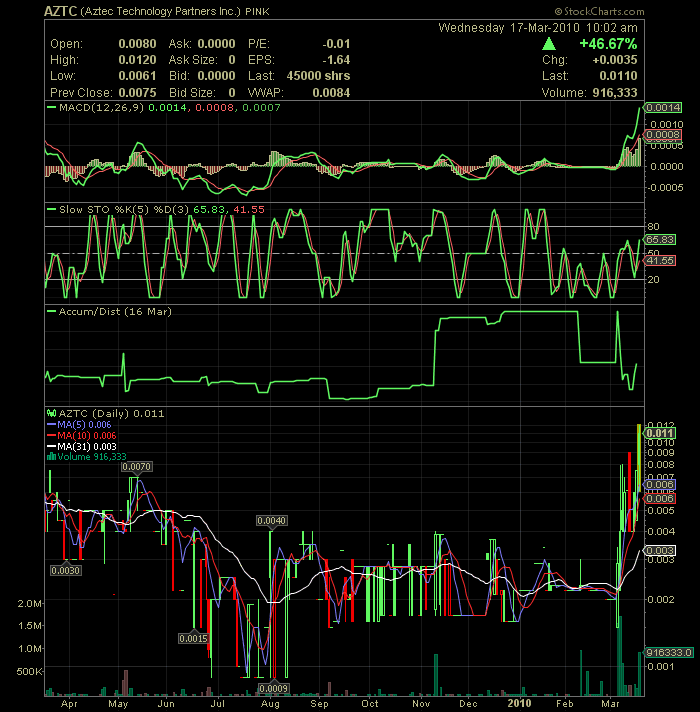This screenshot has height=712, width=700.
Task: Click the Last 45000 shrs value
Action: pyautogui.click(x=318, y=75)
